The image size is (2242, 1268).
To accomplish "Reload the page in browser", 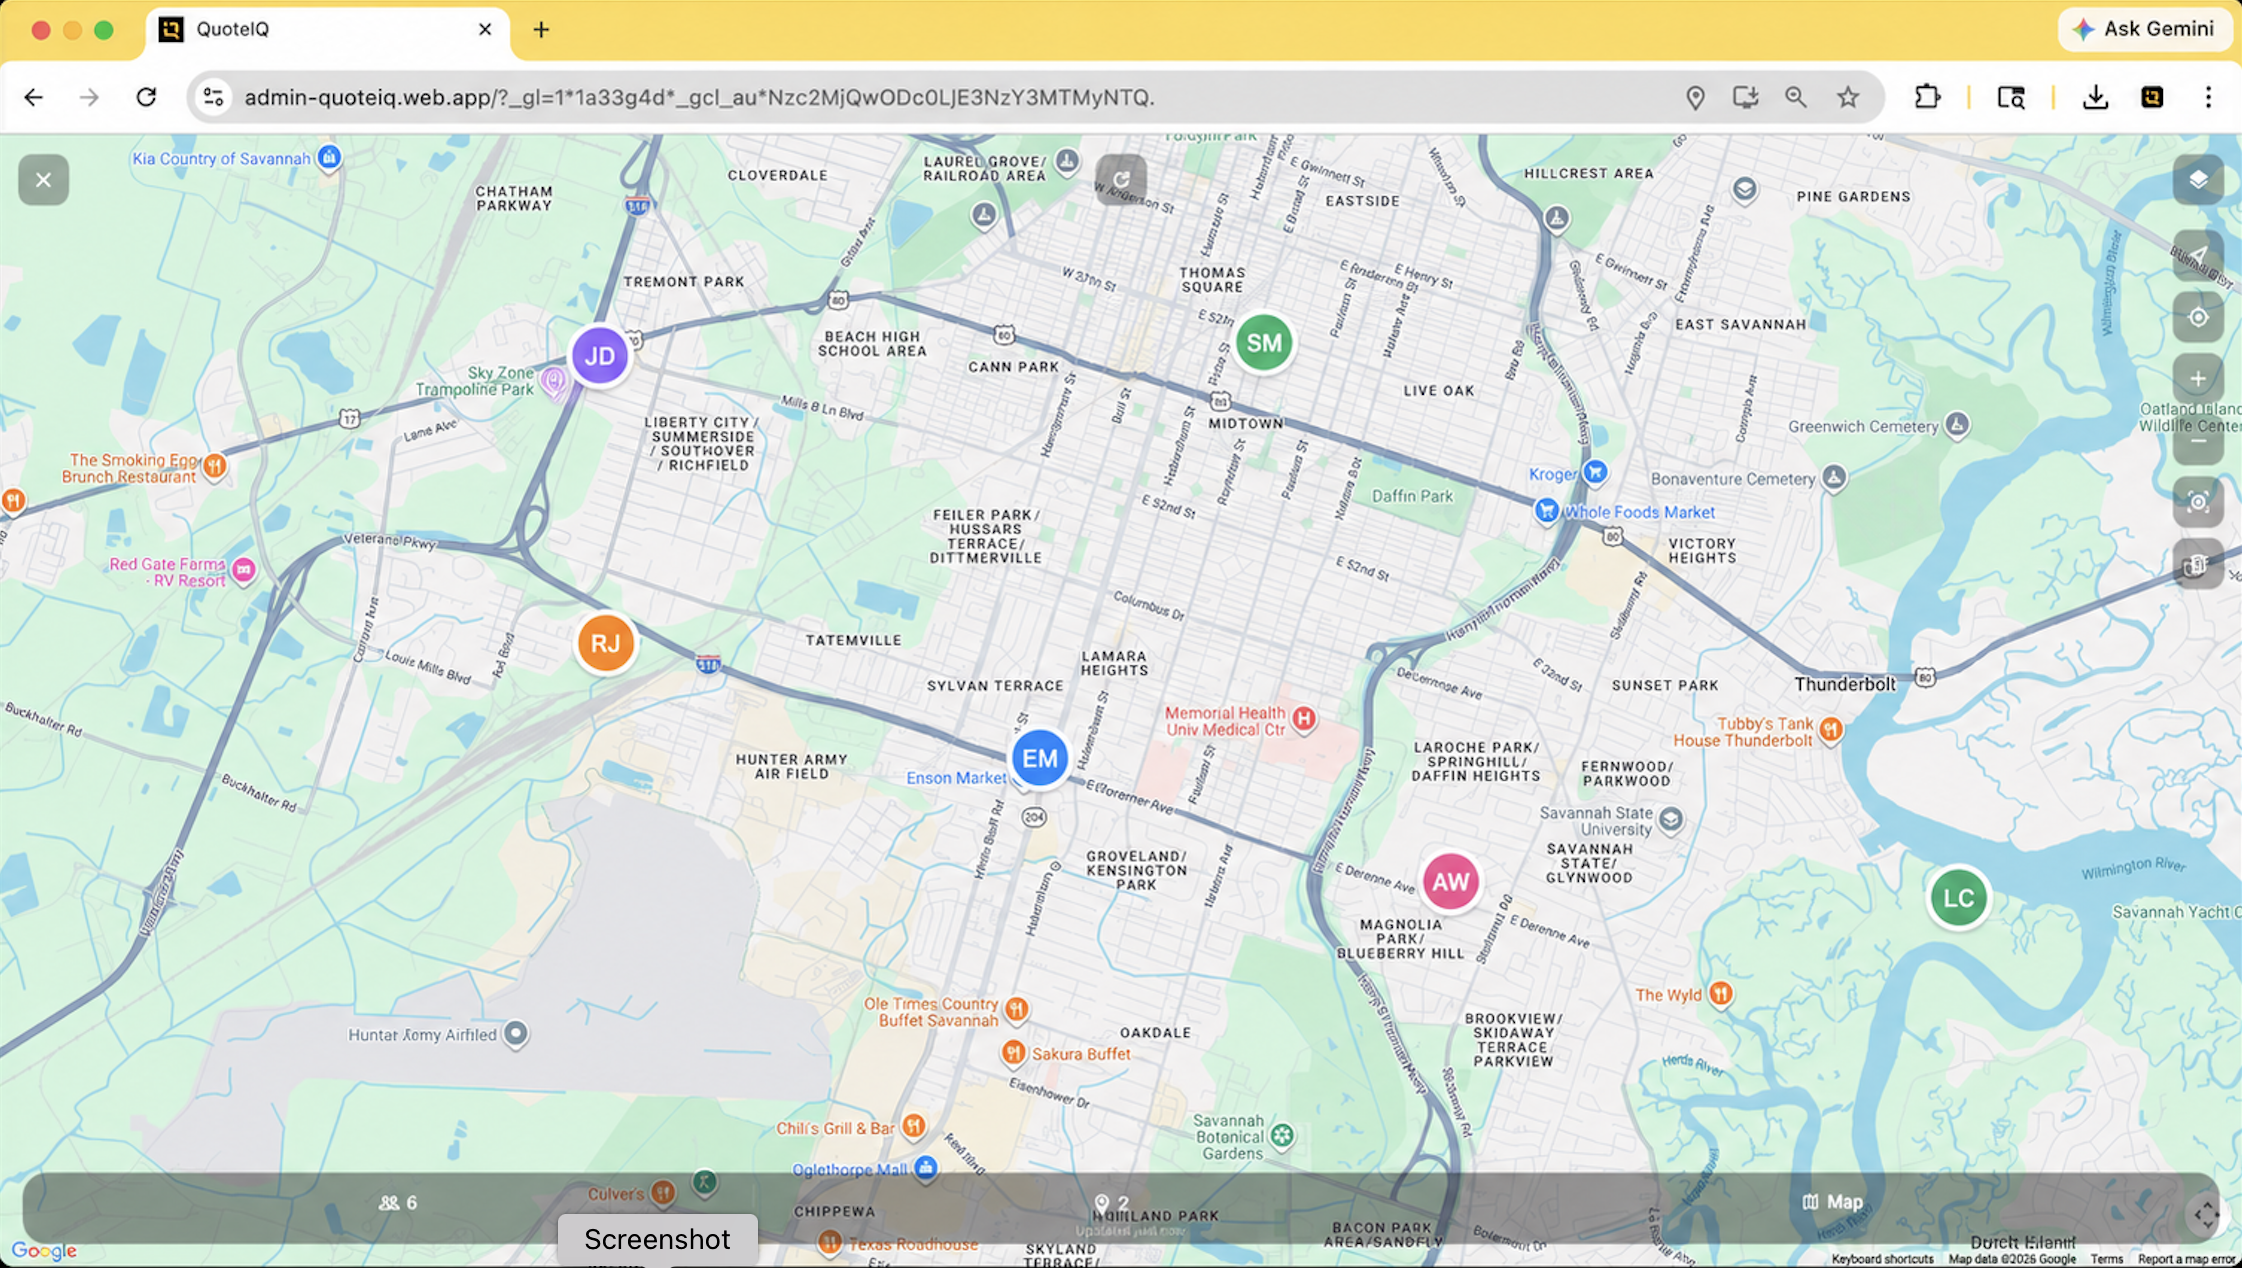I will 146,97.
